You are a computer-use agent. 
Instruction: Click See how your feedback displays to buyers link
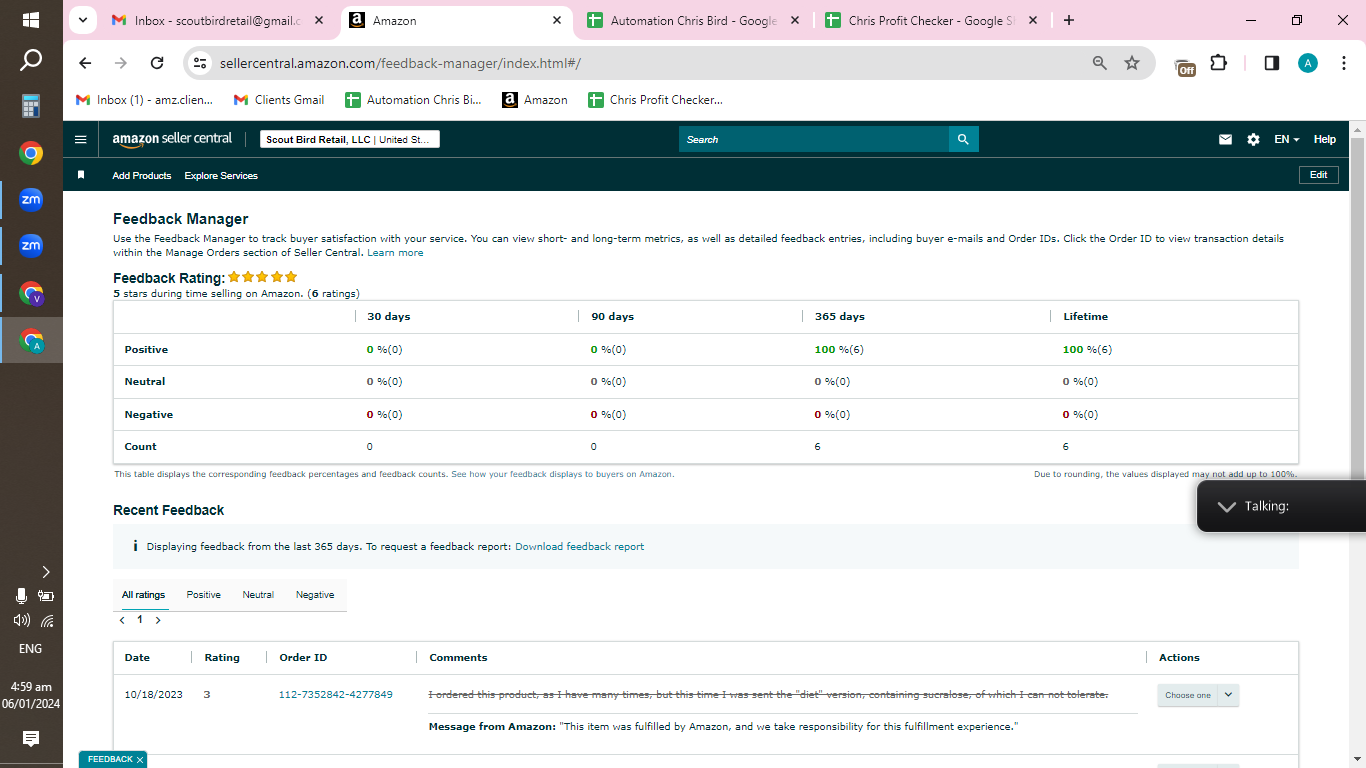point(562,474)
